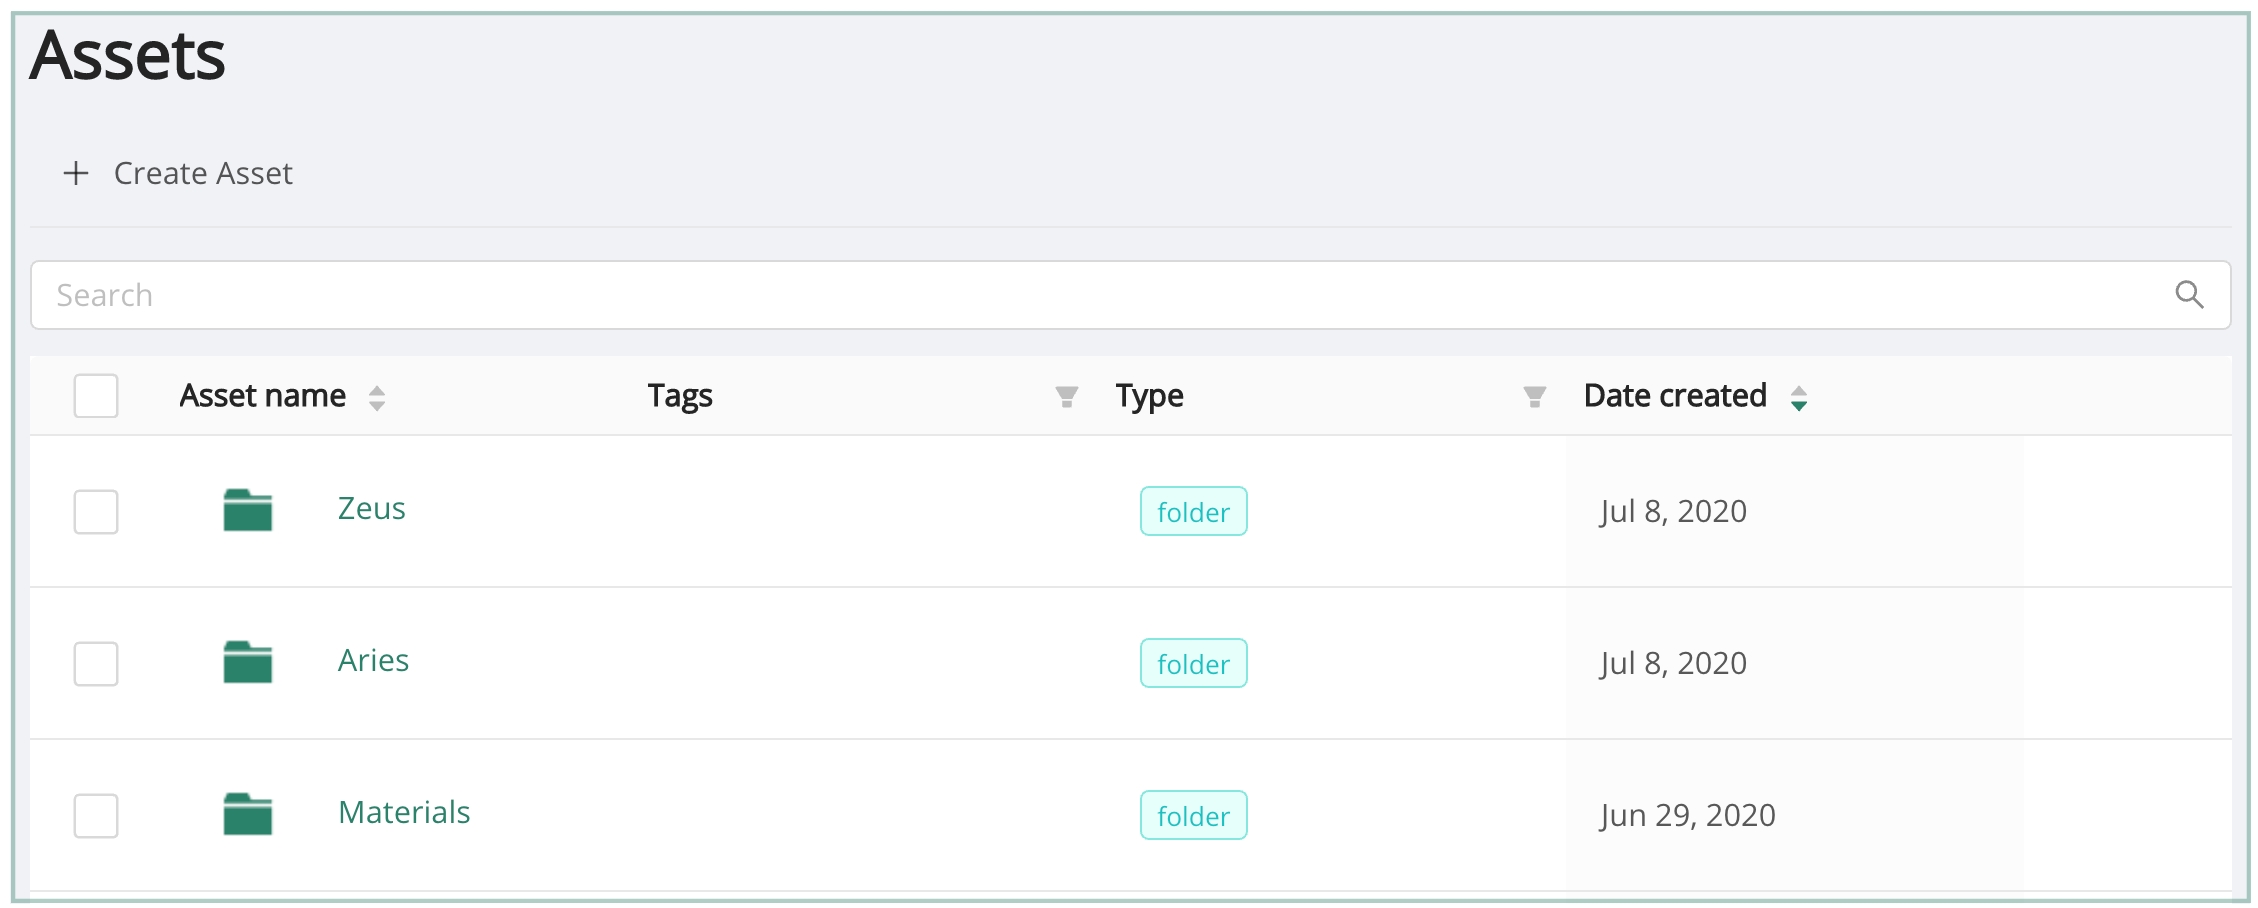Screen dimensions: 2258x908
Task: Click the Materials folder icon
Action: (248, 814)
